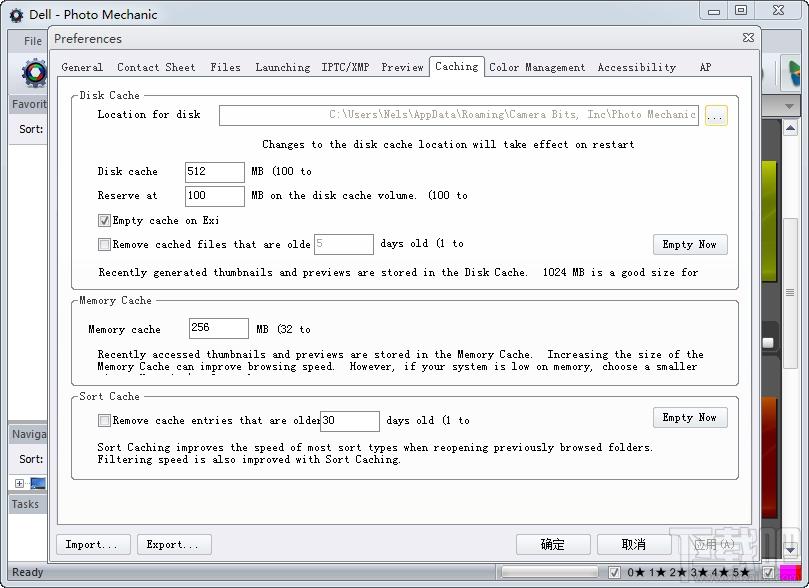Click the Photo Mechanic title bar app icon
This screenshot has height=588, width=809.
point(17,15)
